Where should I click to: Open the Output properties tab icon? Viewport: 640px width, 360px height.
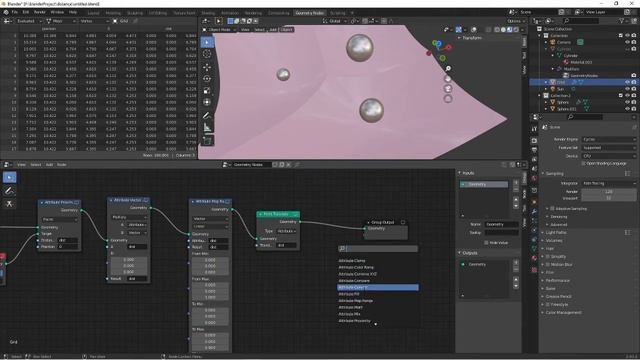point(534,150)
